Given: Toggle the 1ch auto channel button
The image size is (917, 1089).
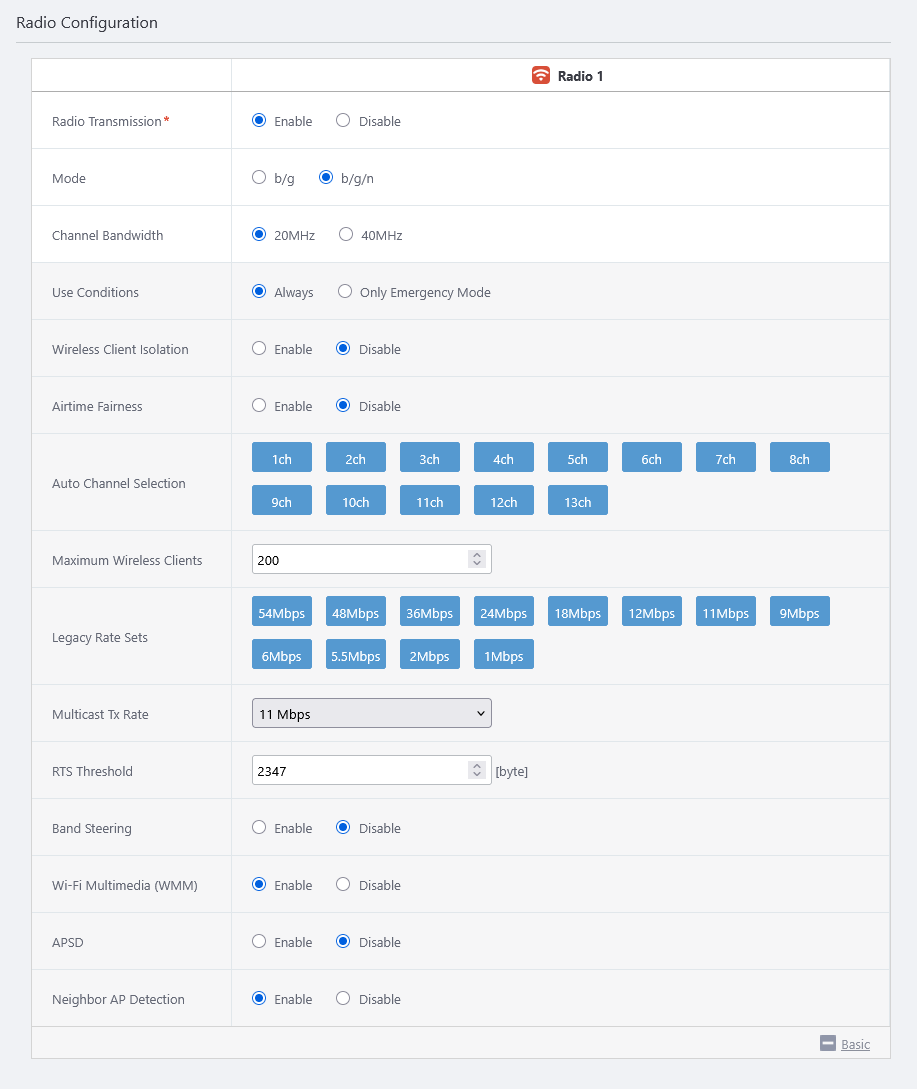Looking at the screenshot, I should [281, 458].
